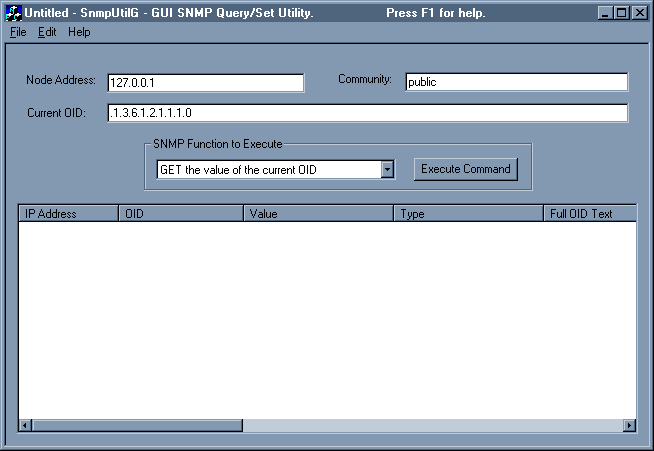This screenshot has height=451, width=654.
Task: Select the Current OID input box
Action: pos(366,113)
